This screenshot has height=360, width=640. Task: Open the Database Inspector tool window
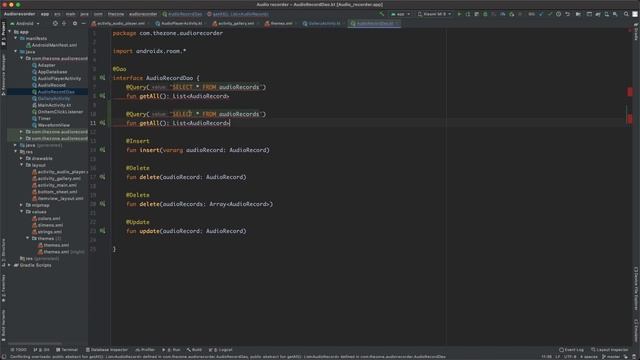tap(107, 350)
